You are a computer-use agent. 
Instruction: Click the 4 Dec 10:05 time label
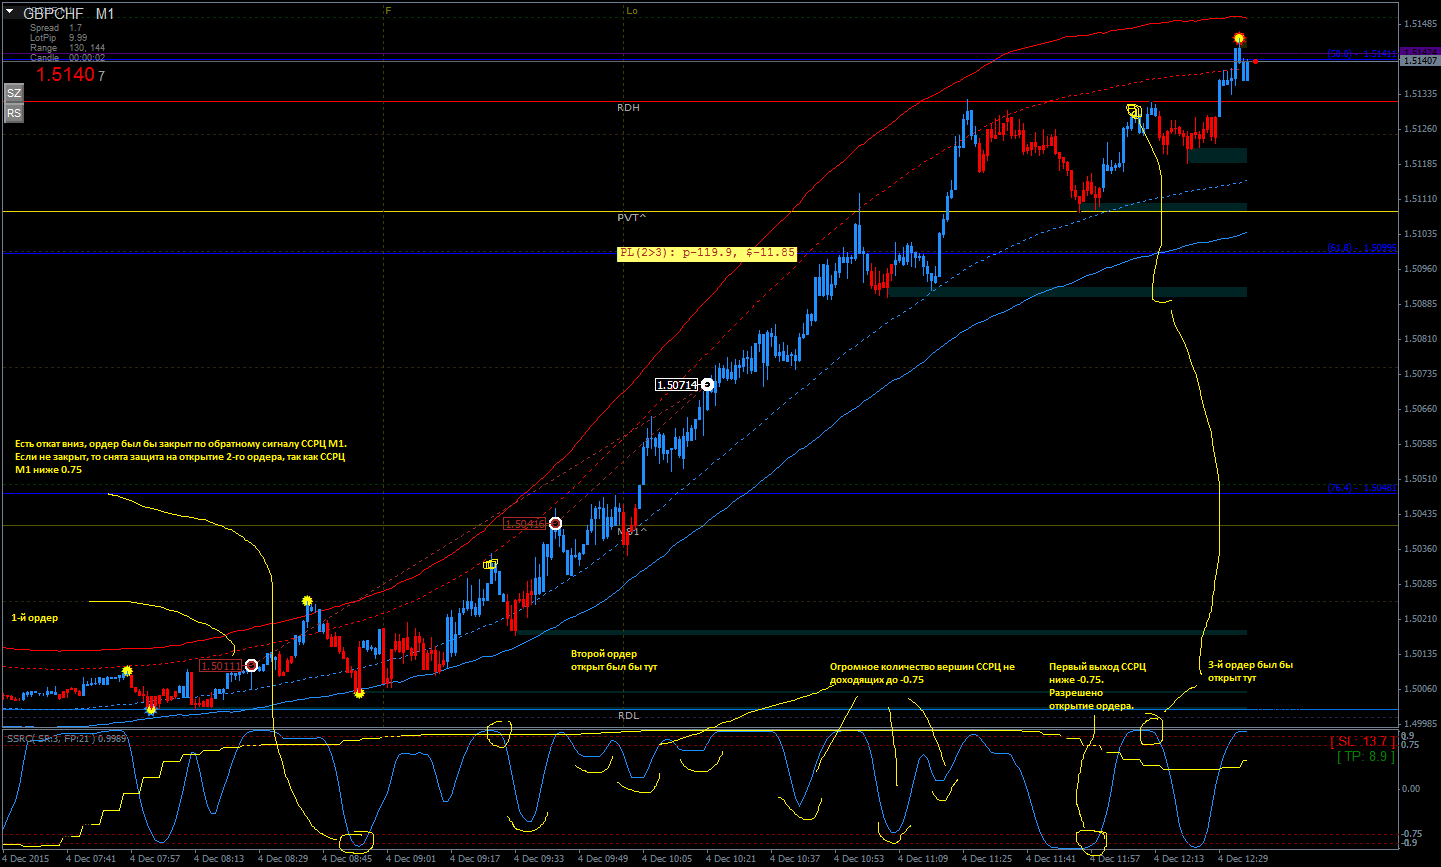(666, 859)
